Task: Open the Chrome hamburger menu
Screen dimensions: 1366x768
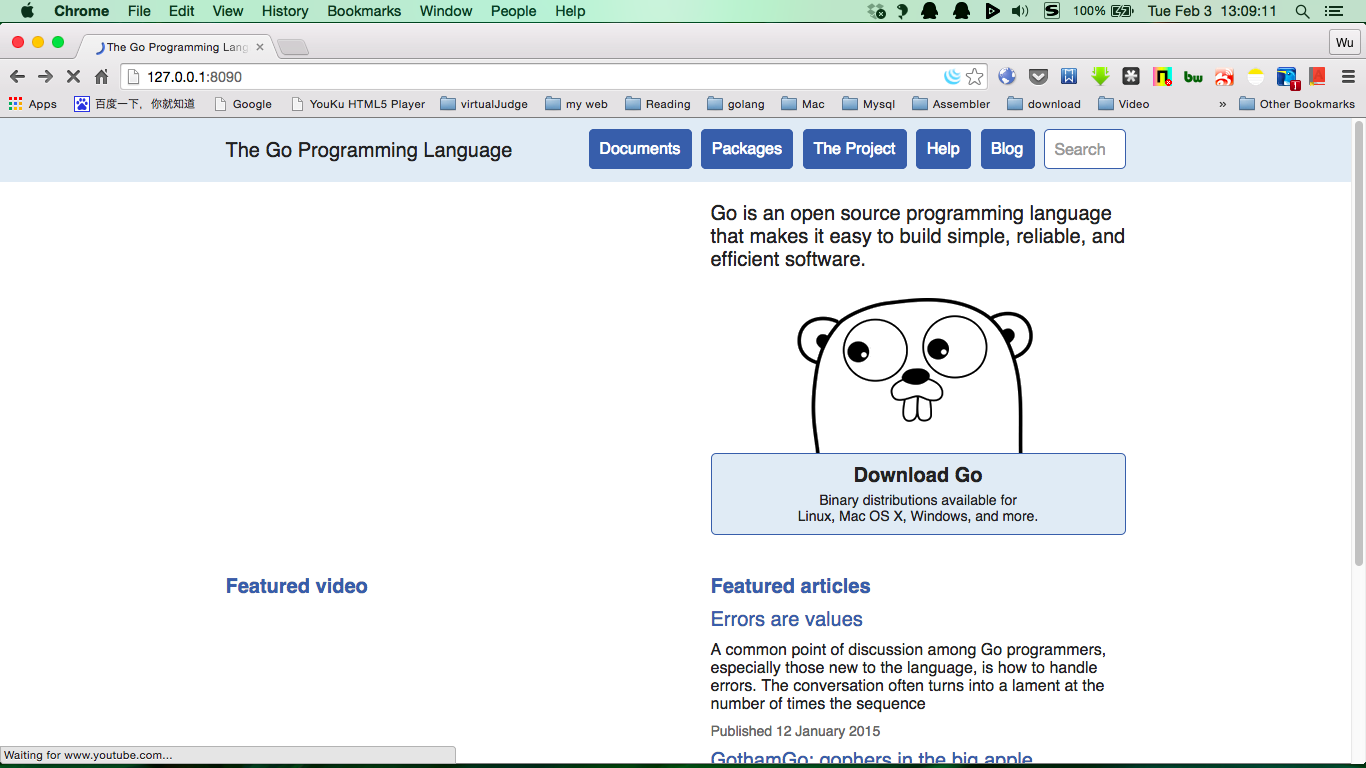Action: [1348, 77]
